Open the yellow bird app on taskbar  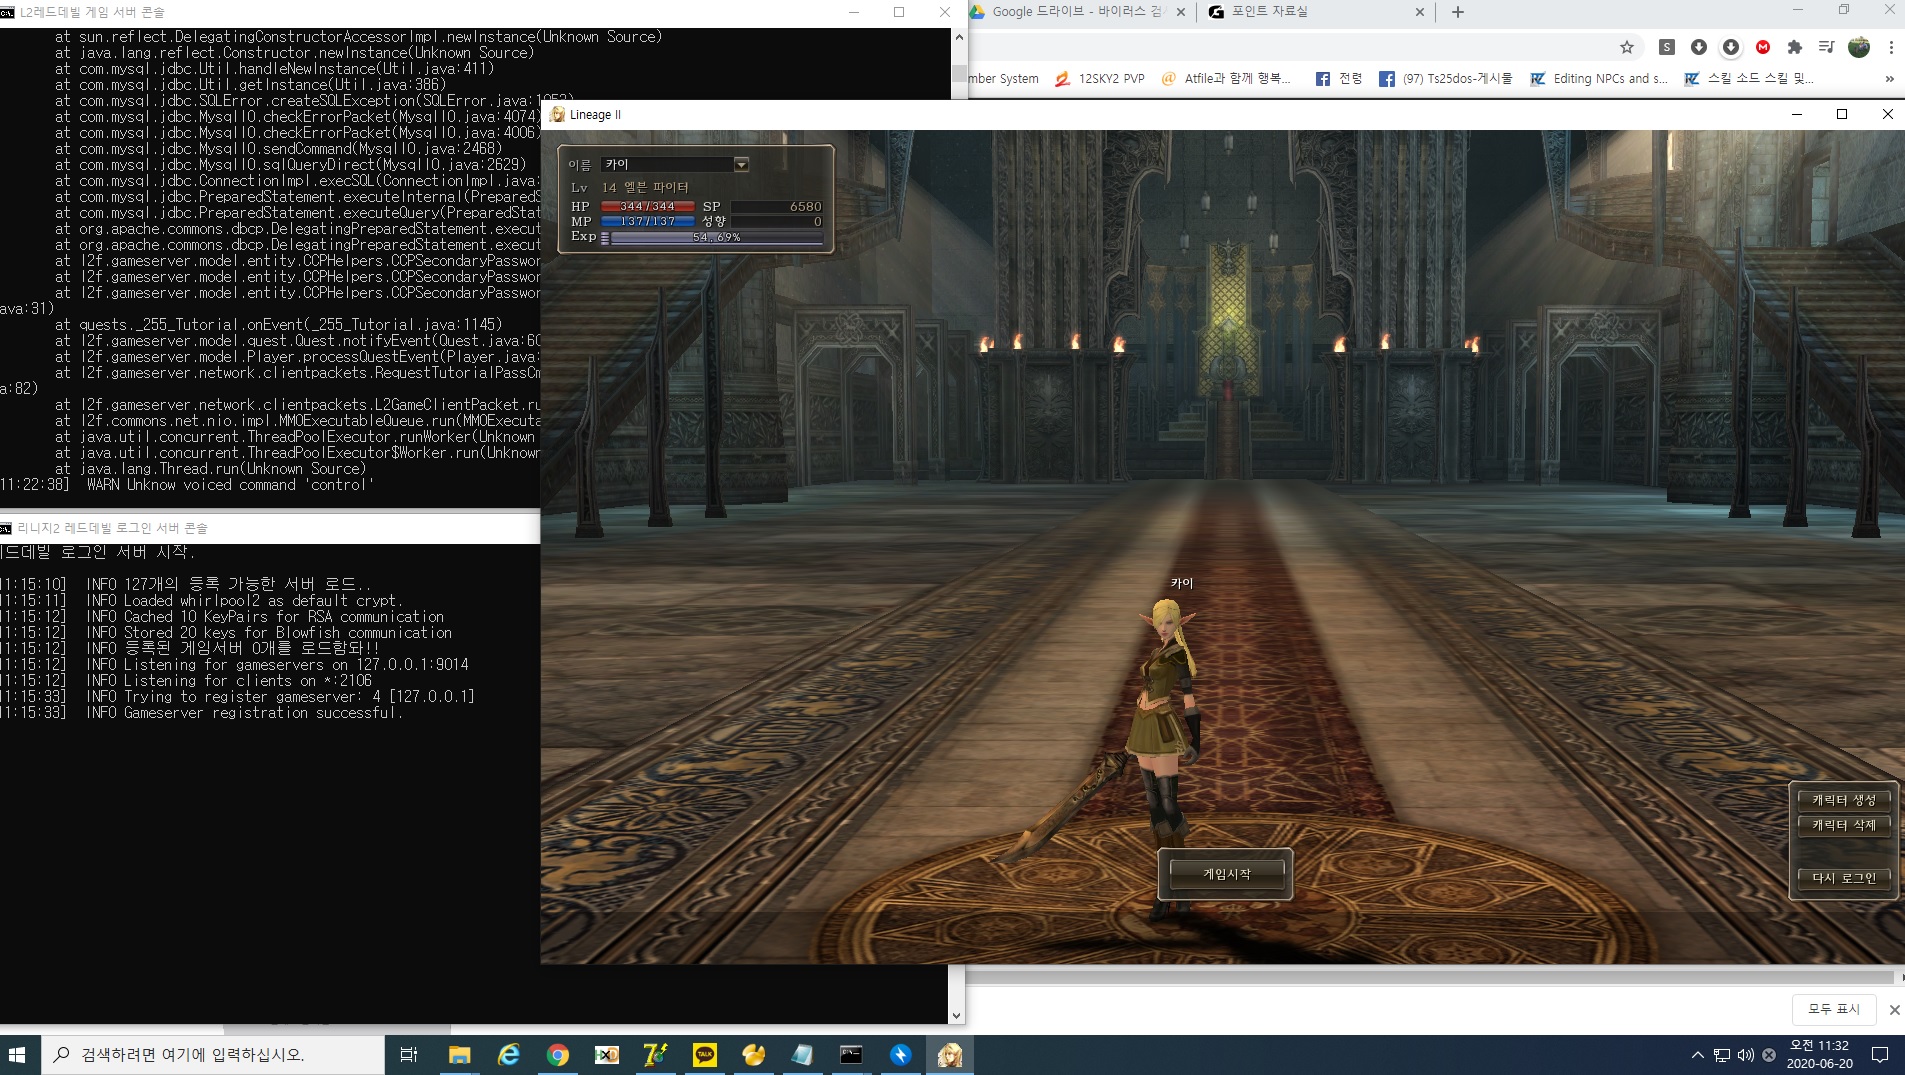click(754, 1054)
